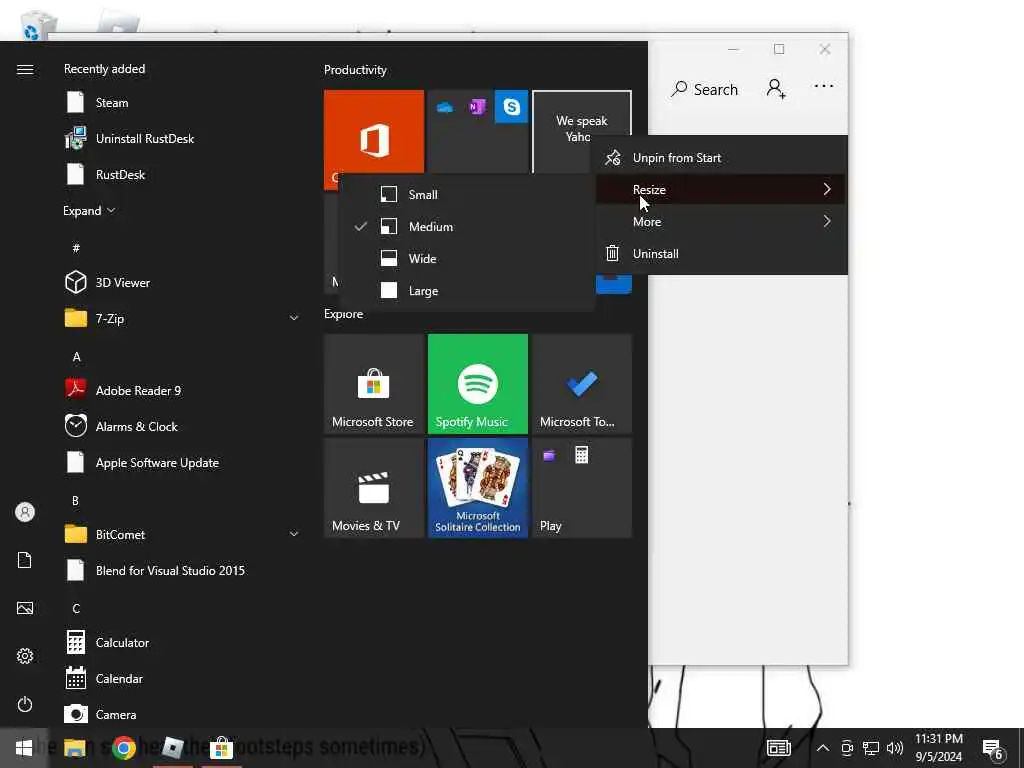Image resolution: width=1024 pixels, height=768 pixels.
Task: Click the Search button in the background window
Action: [x=704, y=89]
